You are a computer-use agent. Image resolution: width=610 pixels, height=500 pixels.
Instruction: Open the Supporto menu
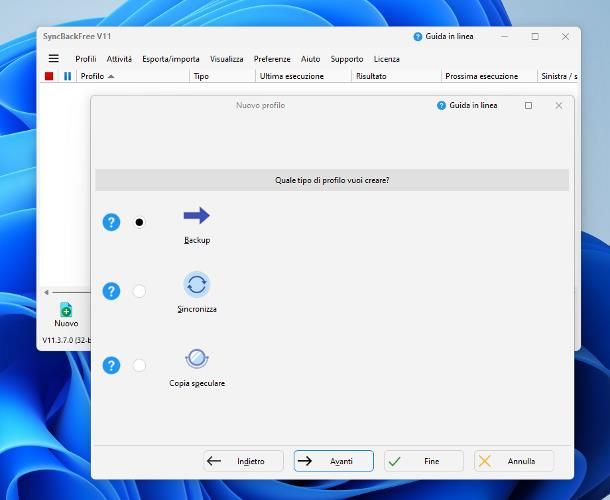(x=347, y=59)
